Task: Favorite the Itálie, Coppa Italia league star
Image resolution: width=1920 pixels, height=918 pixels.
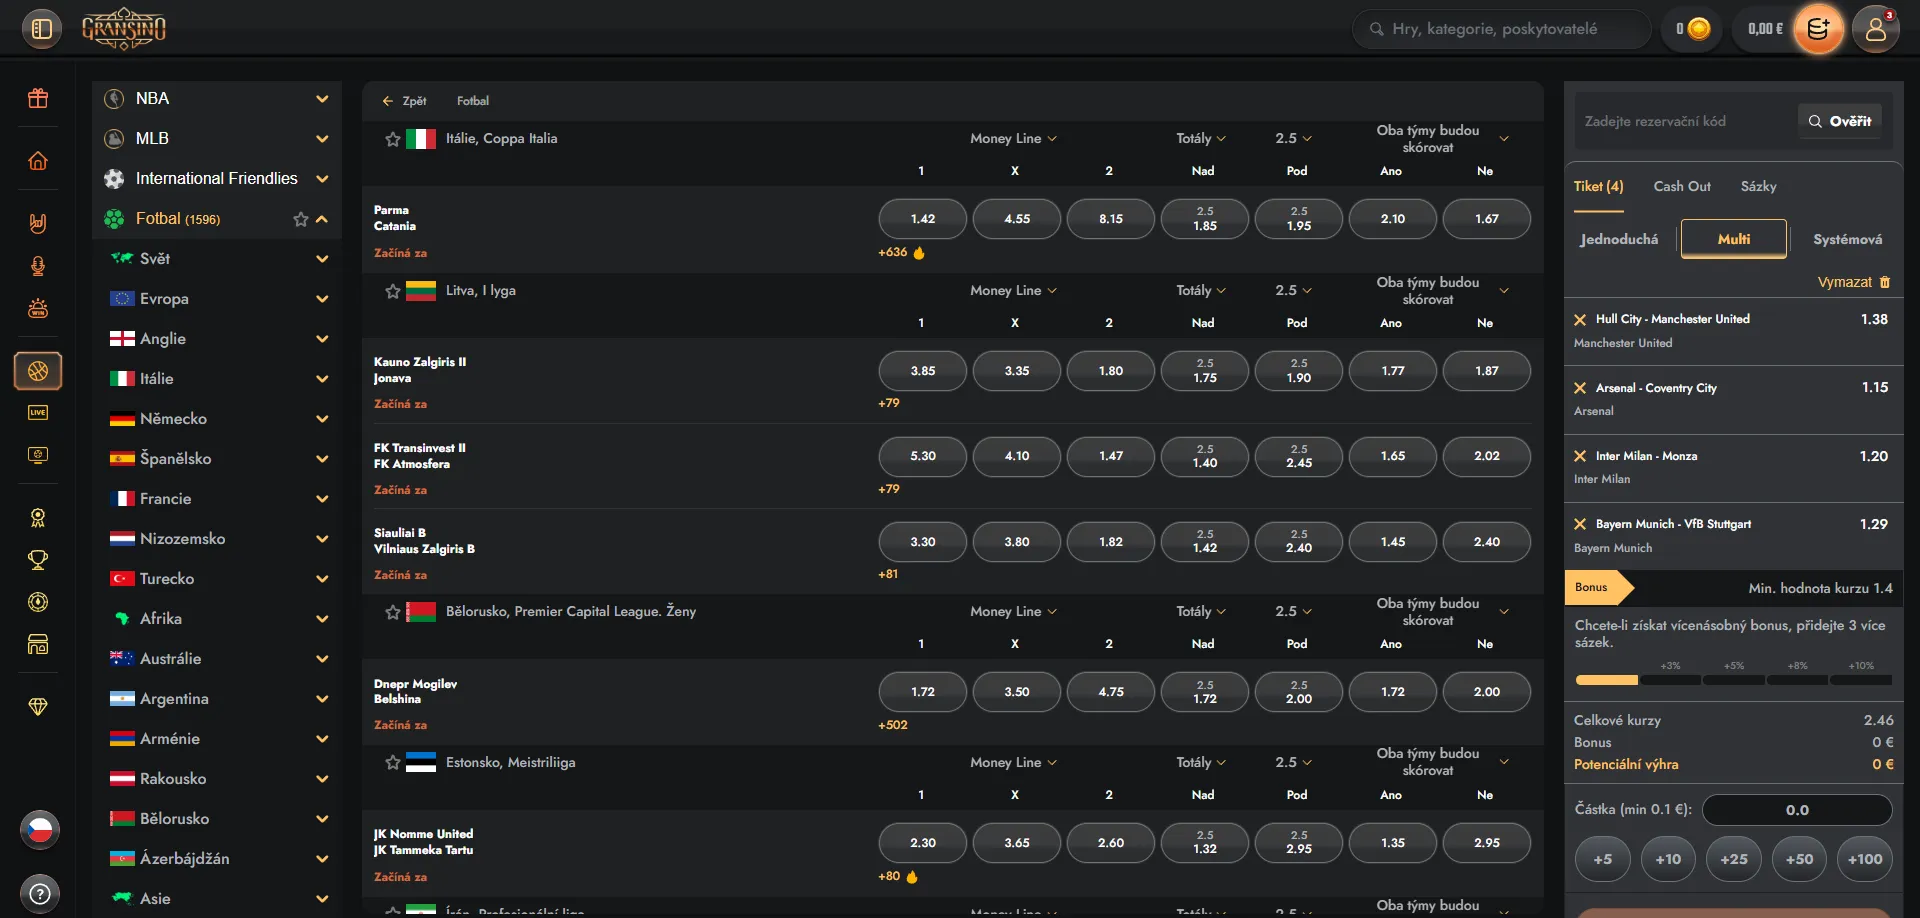Action: (393, 139)
